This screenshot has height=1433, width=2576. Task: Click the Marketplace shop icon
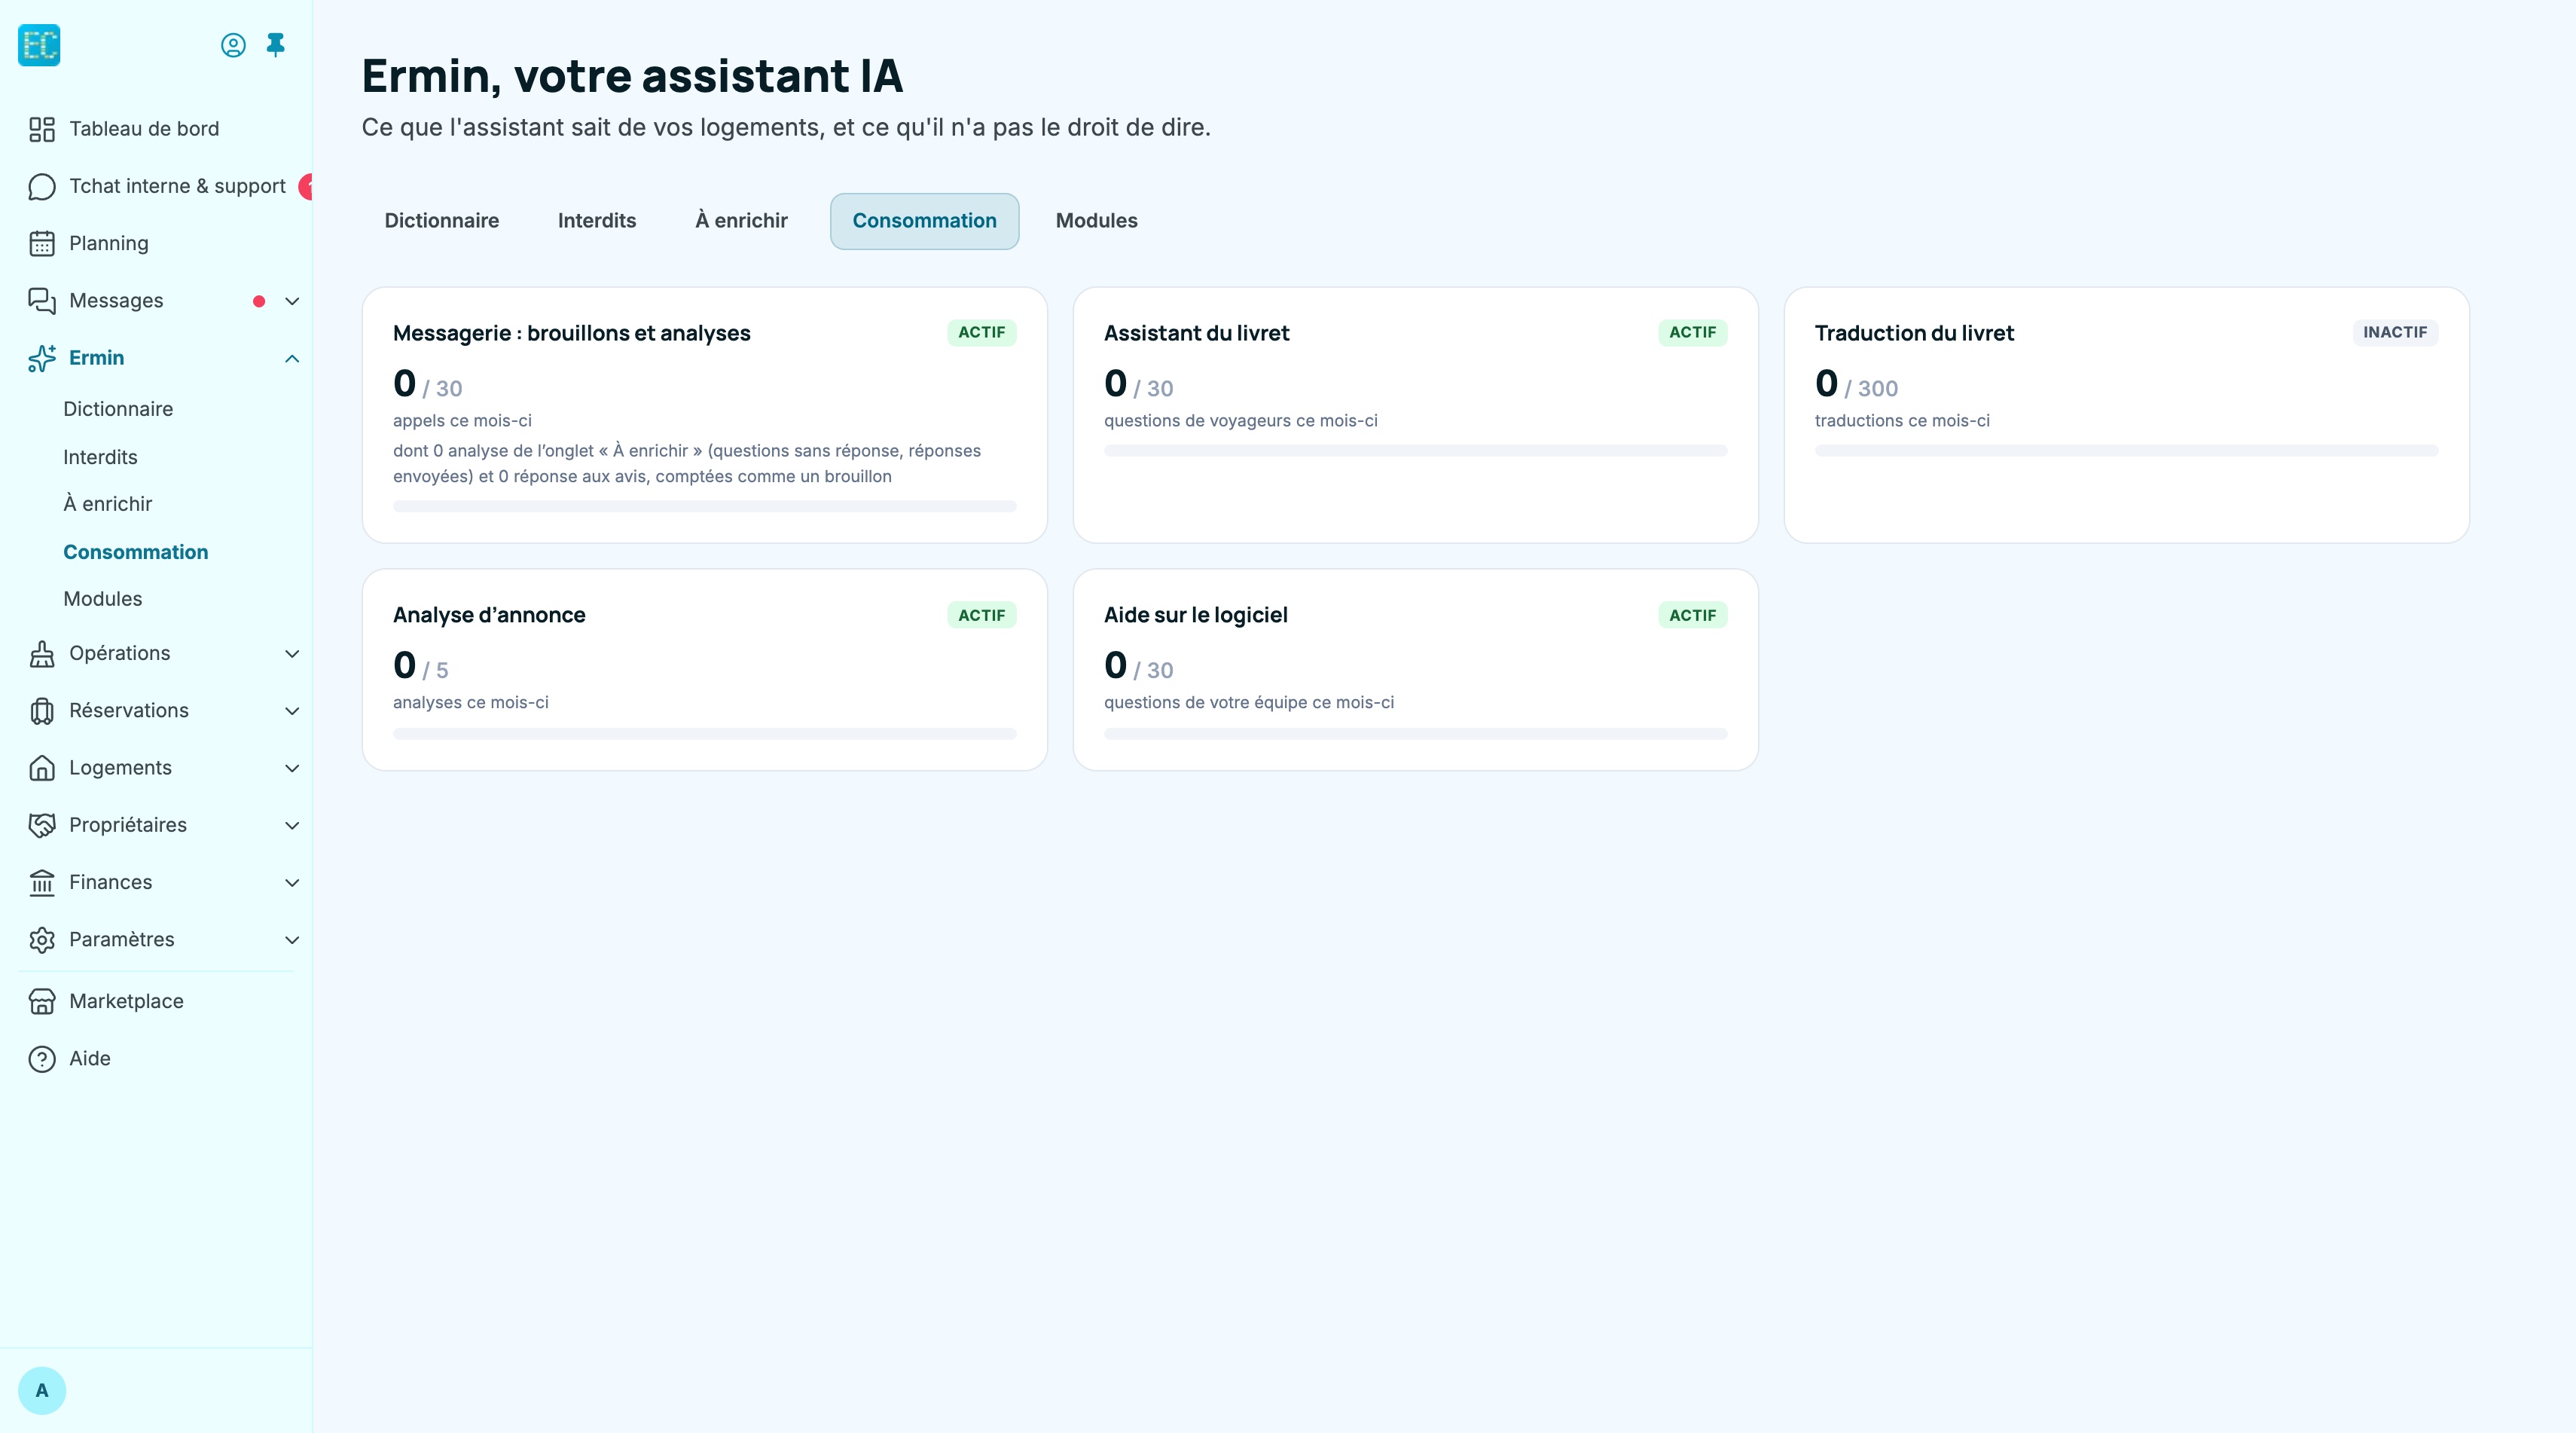click(x=42, y=1002)
